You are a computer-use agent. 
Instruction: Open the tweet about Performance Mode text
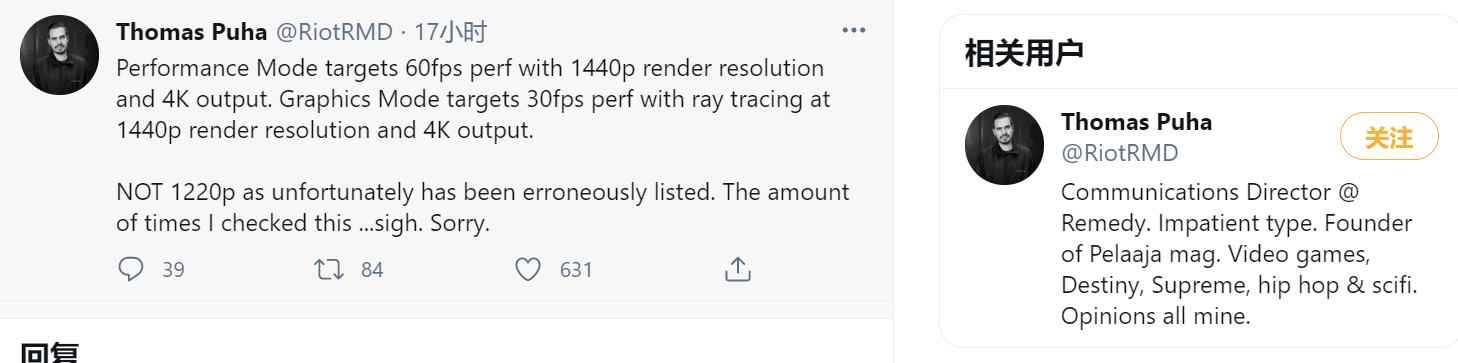[483, 146]
